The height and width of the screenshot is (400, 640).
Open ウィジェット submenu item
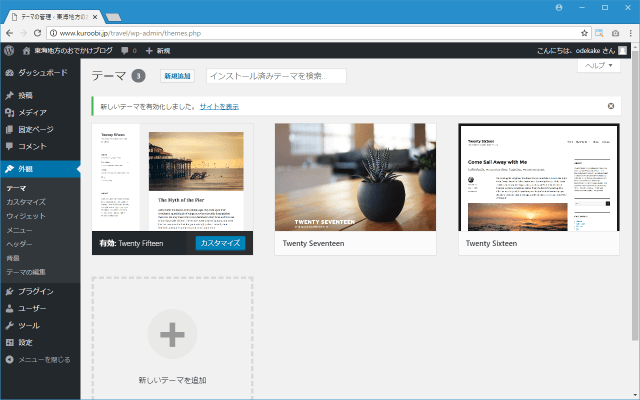coord(26,216)
